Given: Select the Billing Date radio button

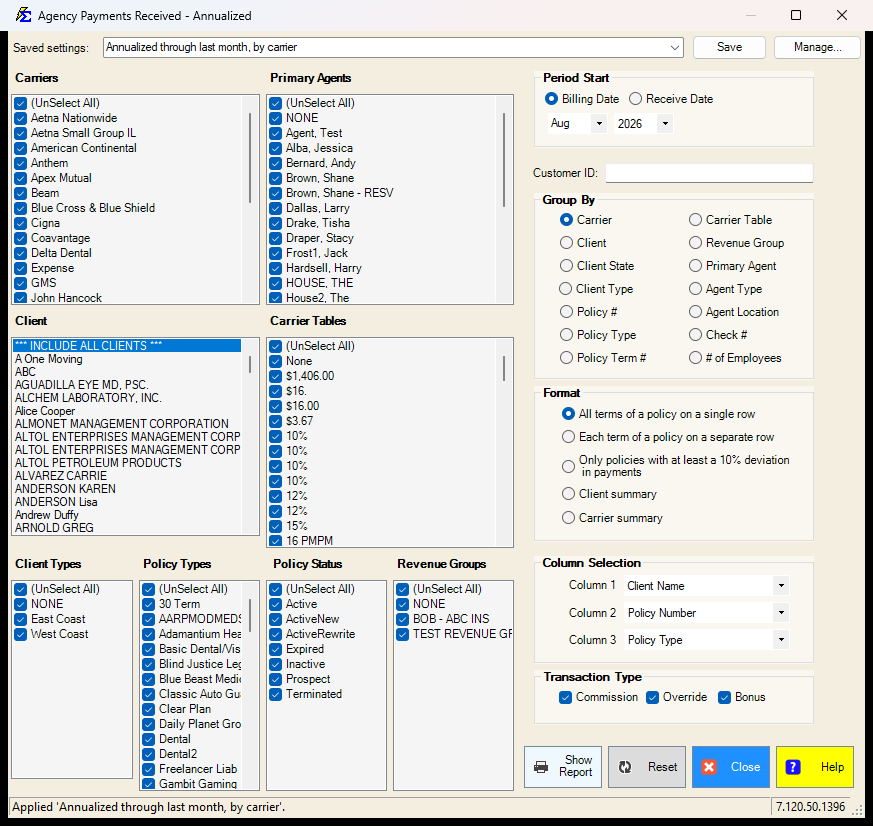Looking at the screenshot, I should [551, 99].
